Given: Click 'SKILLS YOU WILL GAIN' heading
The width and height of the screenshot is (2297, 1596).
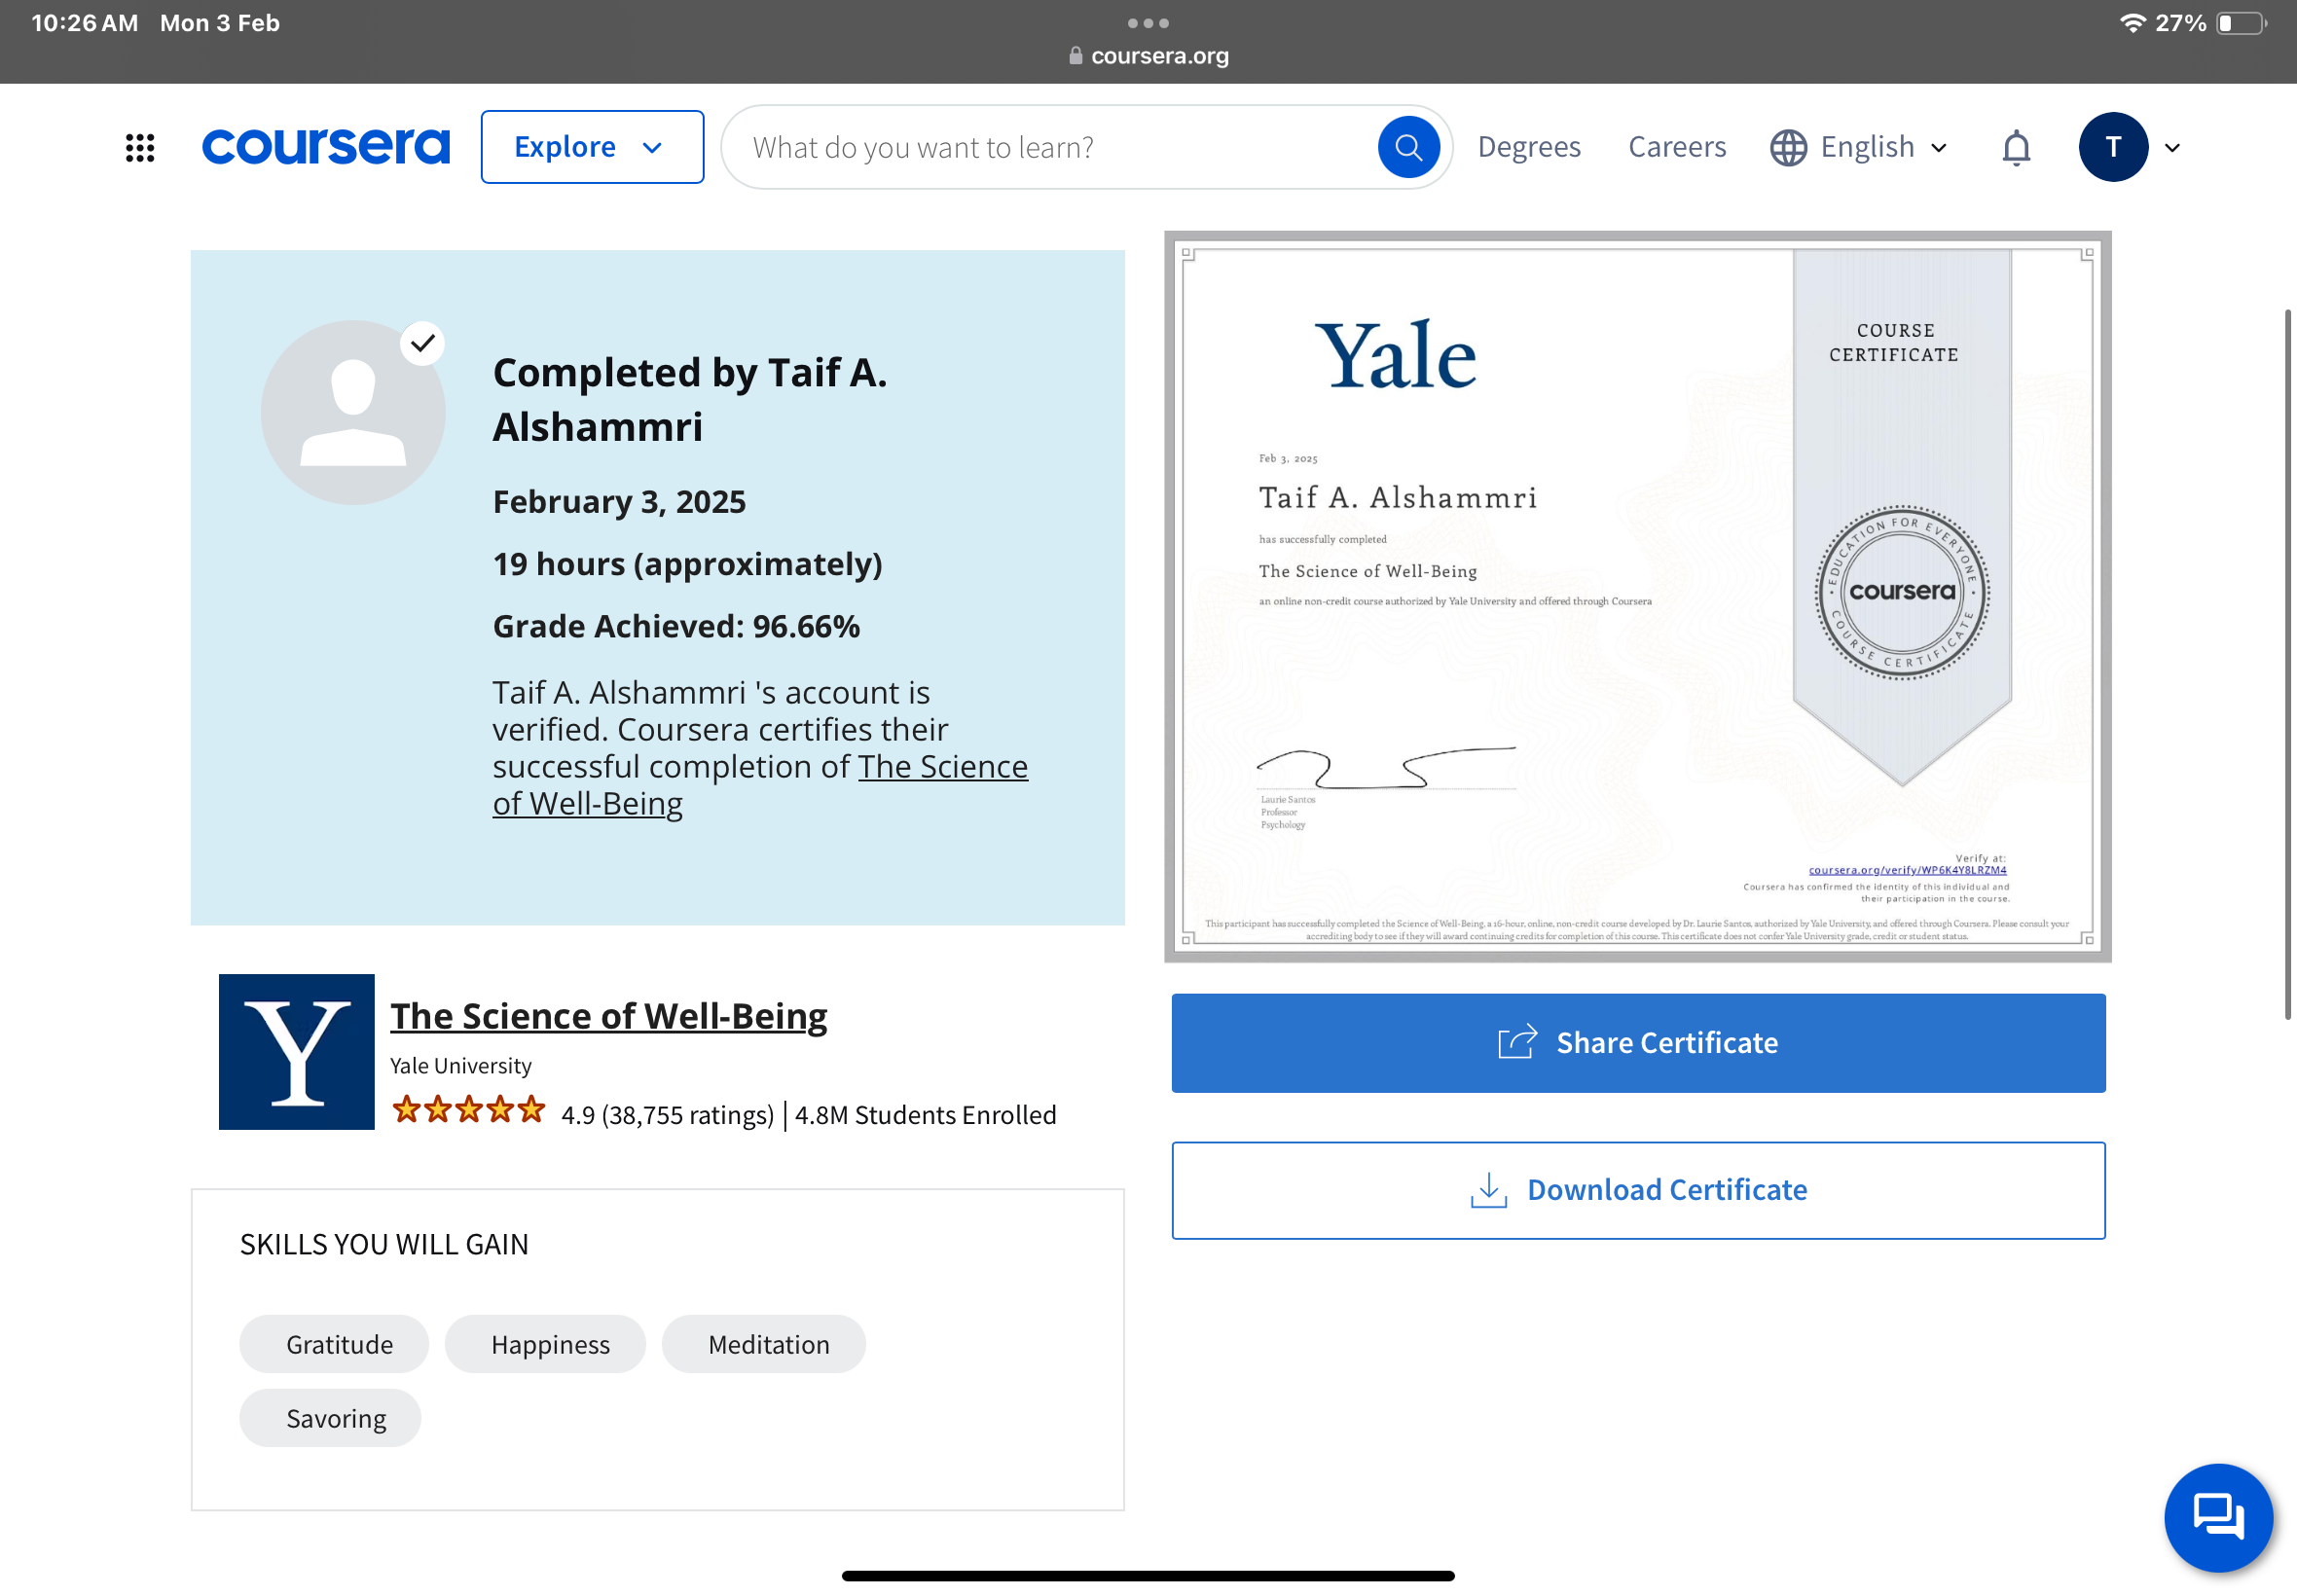Looking at the screenshot, I should [384, 1244].
